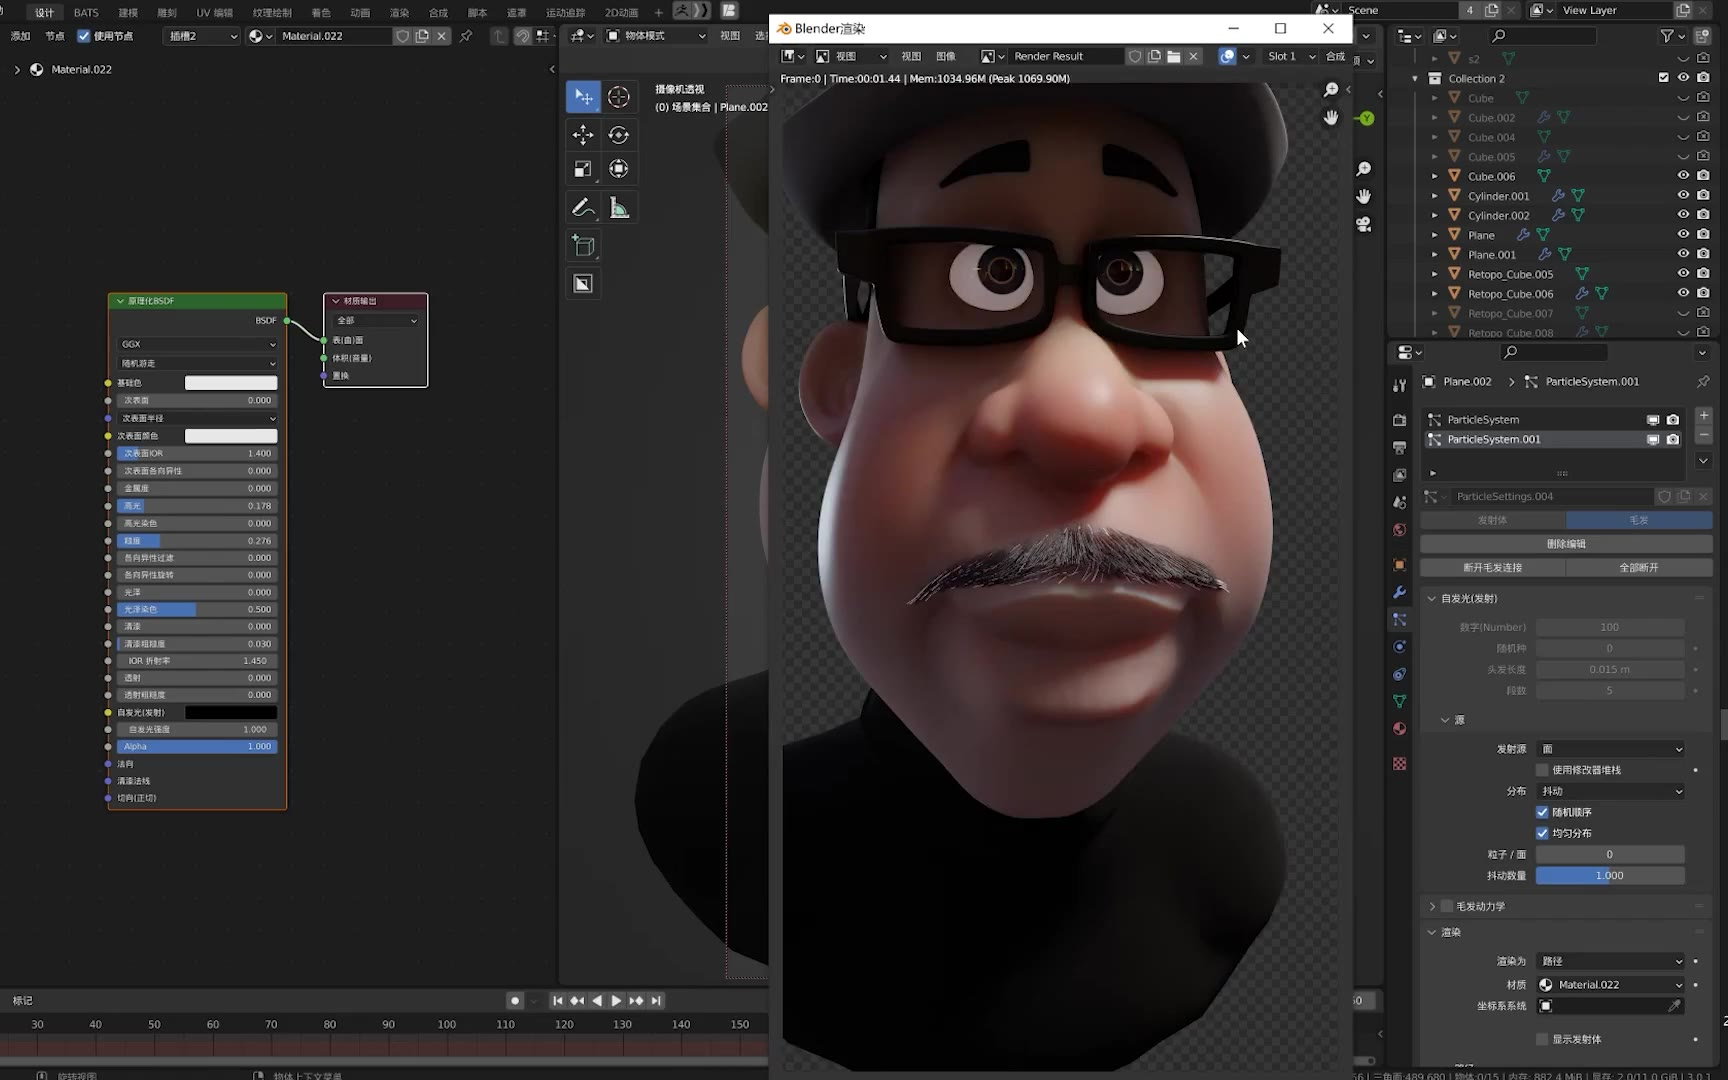Add a new particle system slot

click(x=1704, y=416)
